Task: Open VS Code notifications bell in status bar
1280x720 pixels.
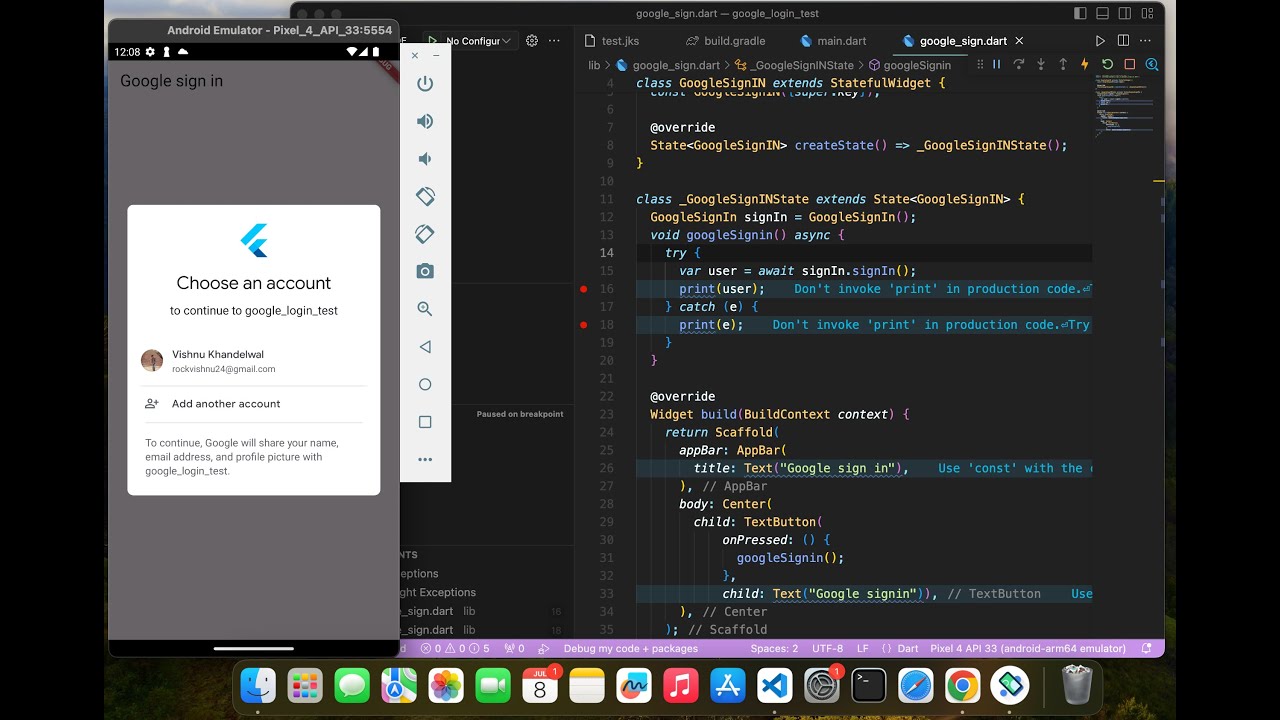Action: point(1147,648)
